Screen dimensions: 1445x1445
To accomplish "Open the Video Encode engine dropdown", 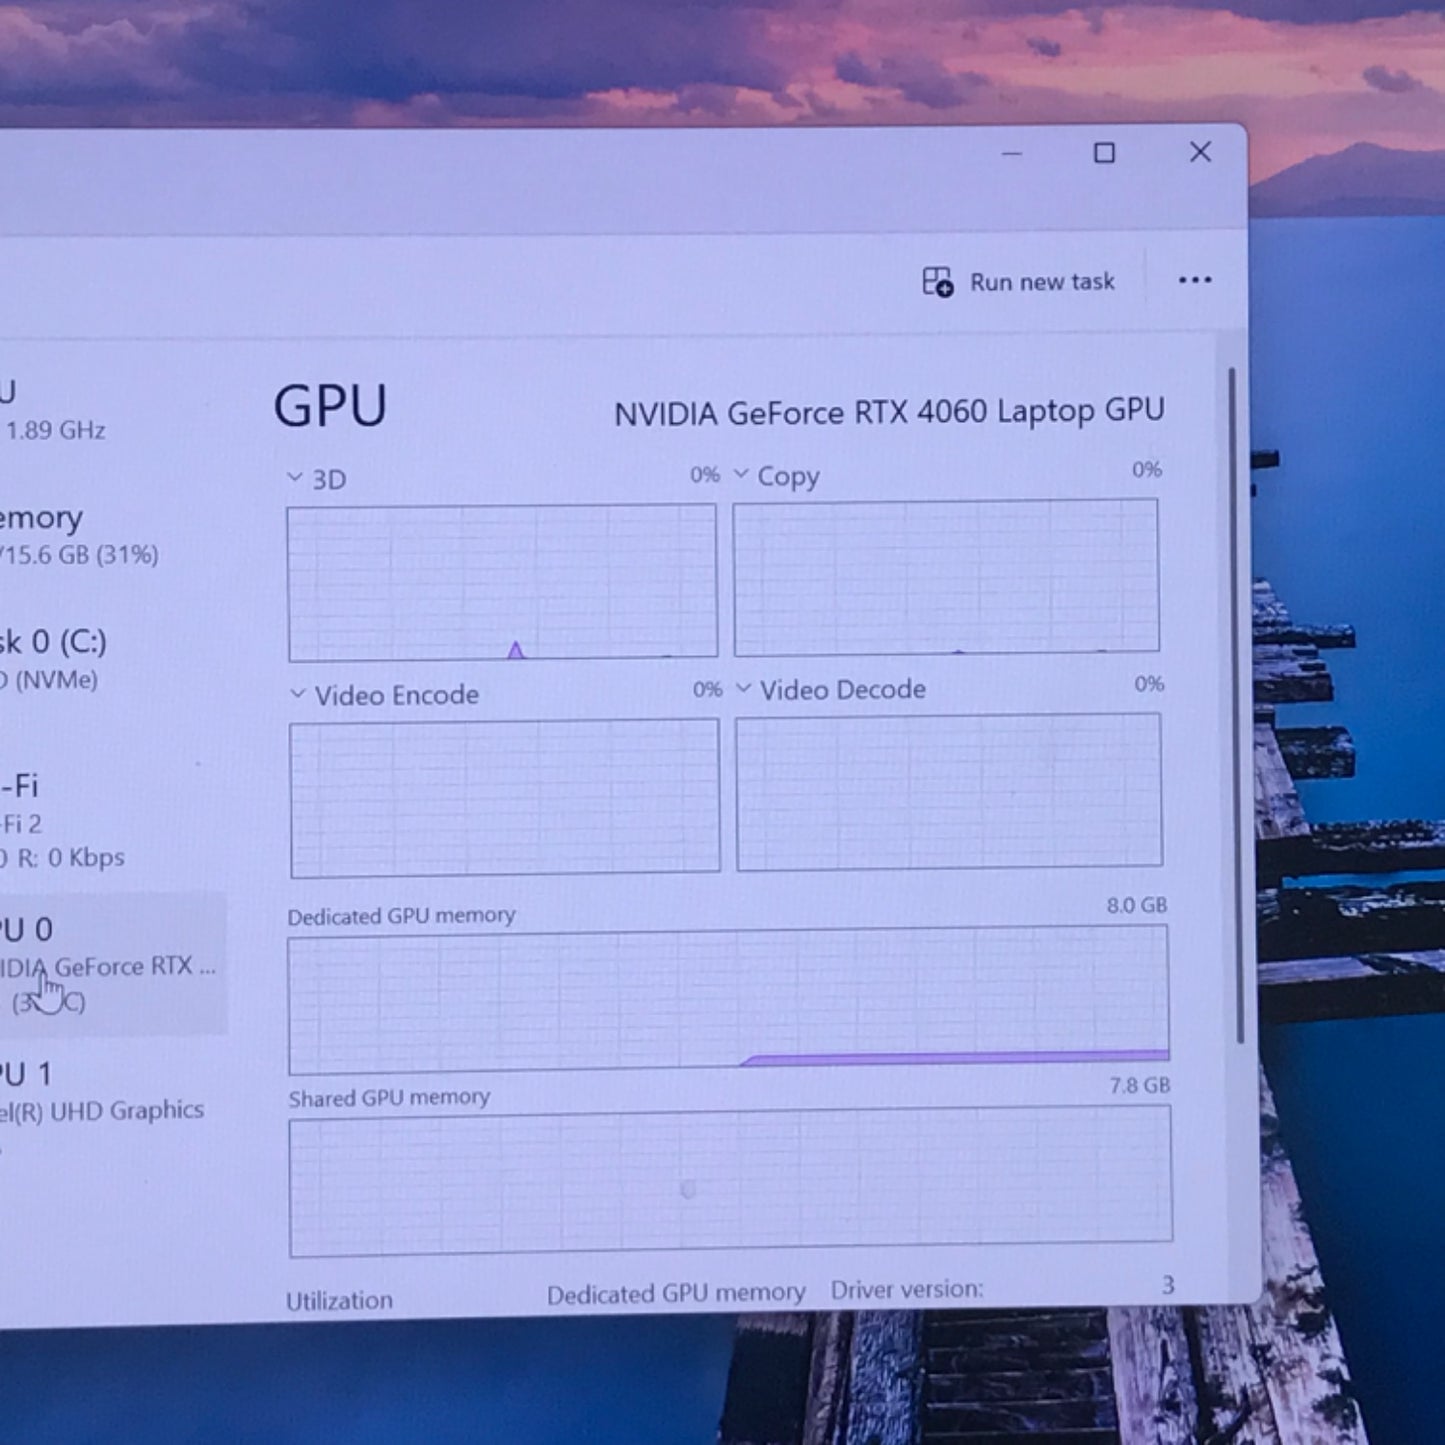I will click(x=298, y=693).
